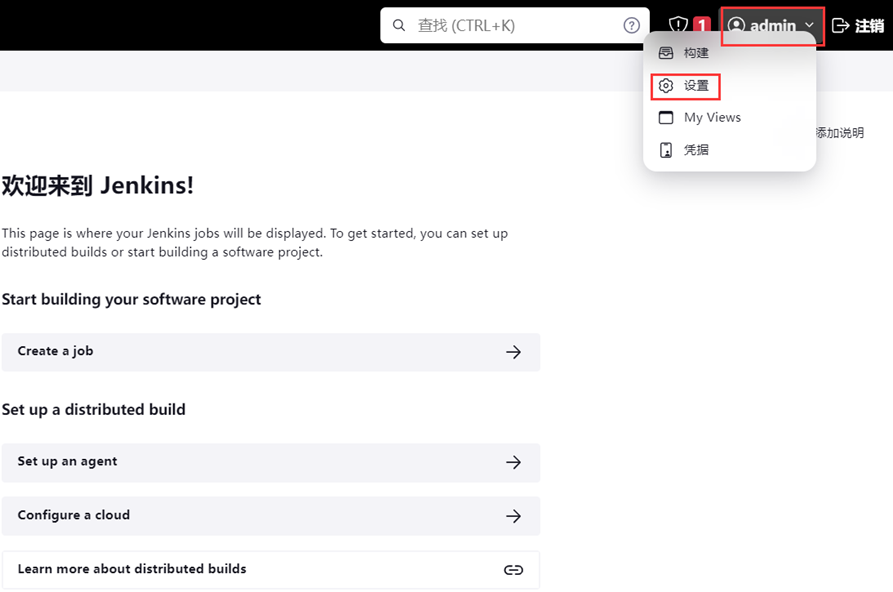Open Set up an agent
893x592 pixels.
point(271,462)
